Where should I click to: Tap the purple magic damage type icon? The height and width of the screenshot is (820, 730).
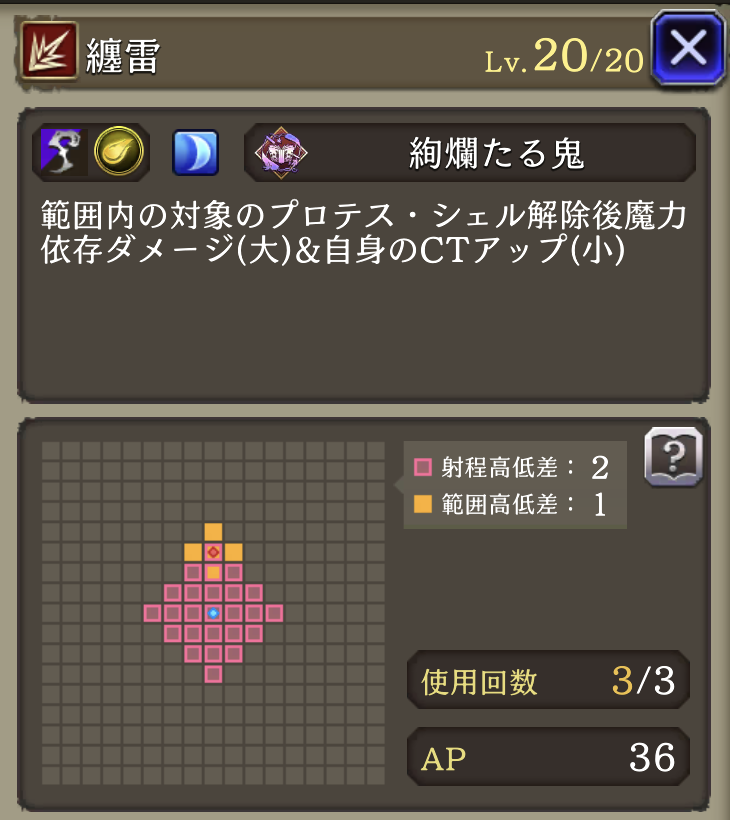point(61,152)
